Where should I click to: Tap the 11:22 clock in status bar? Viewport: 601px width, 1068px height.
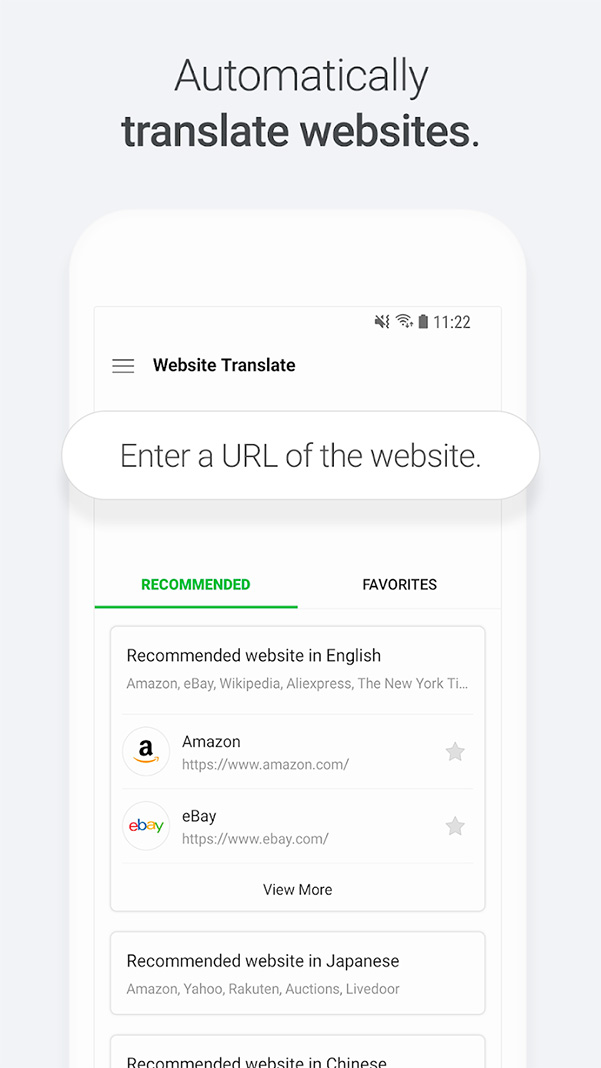coord(452,321)
